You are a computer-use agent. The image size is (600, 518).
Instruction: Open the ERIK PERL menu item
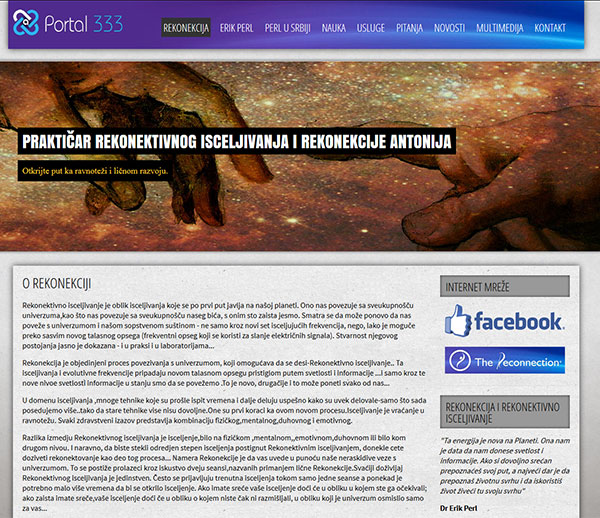click(x=243, y=28)
